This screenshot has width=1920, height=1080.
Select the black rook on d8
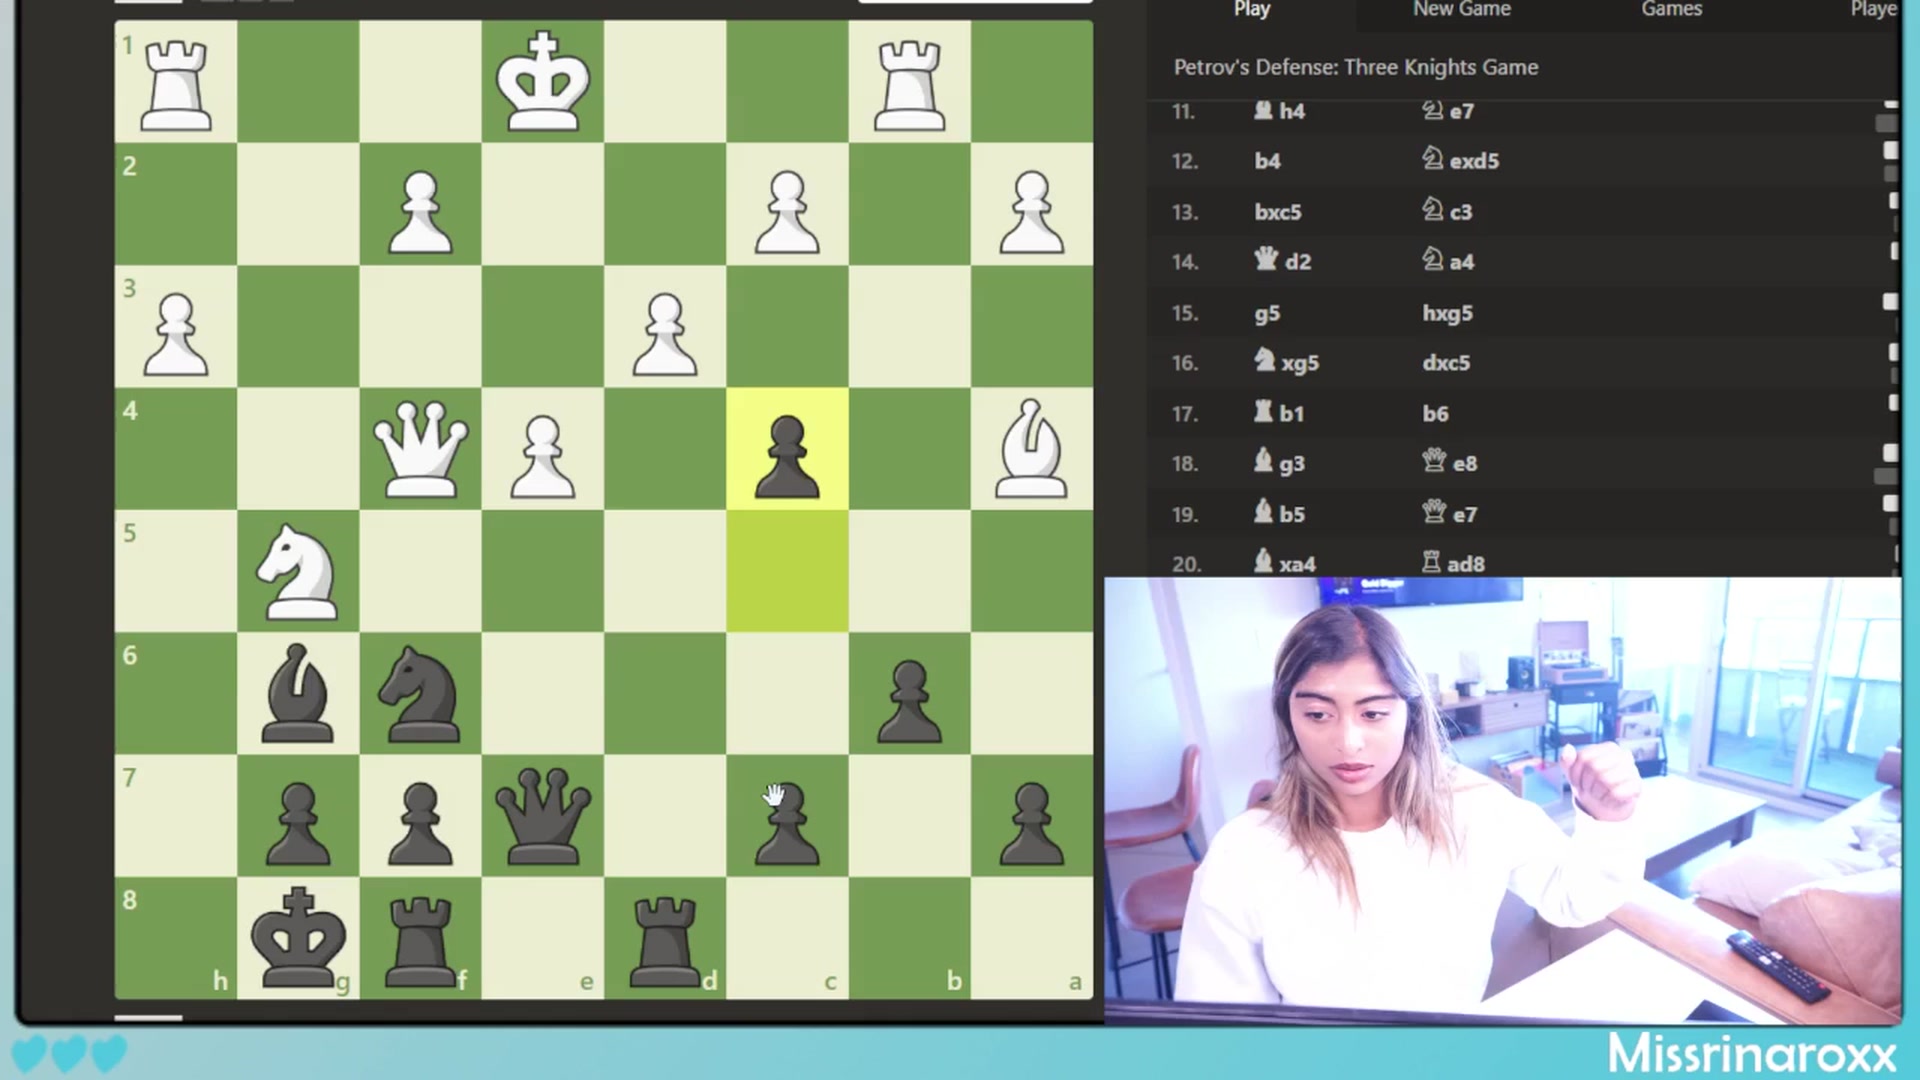pyautogui.click(x=665, y=938)
